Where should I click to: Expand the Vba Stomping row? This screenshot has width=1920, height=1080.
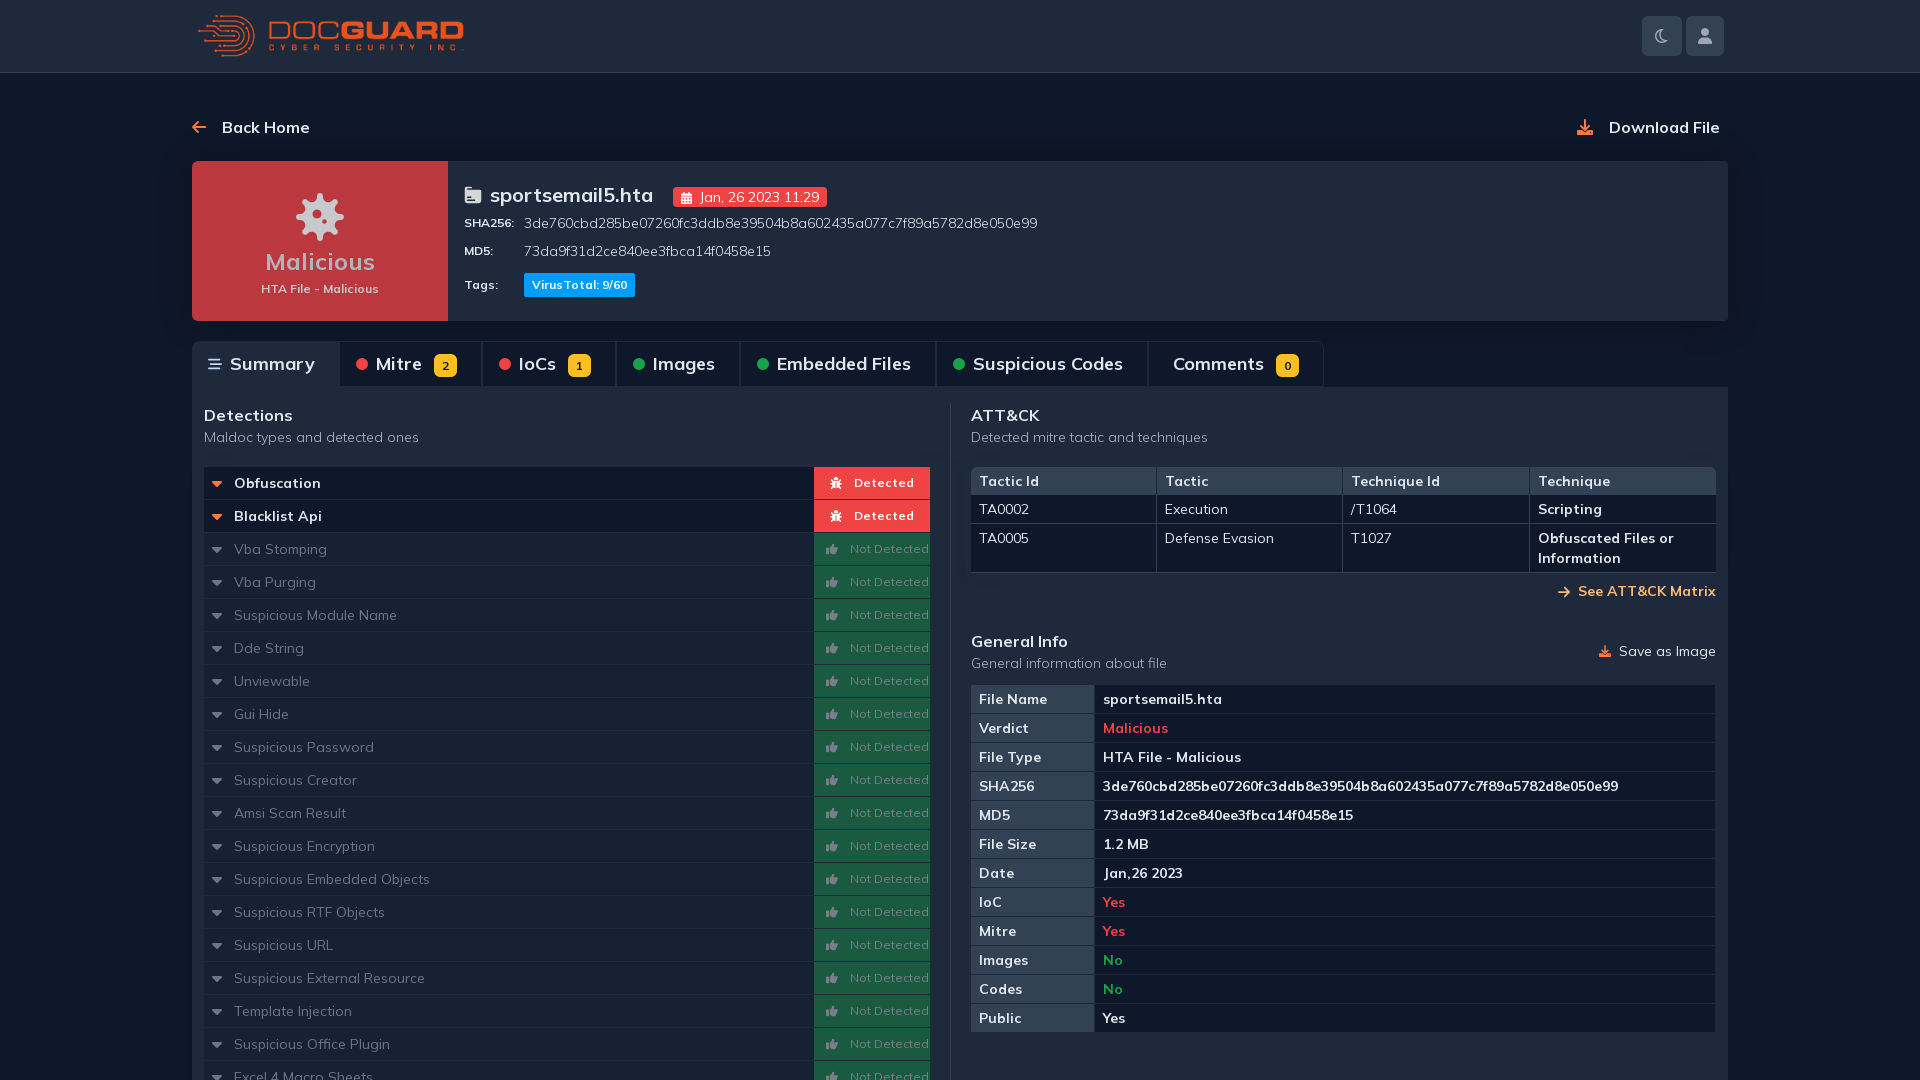pos(508,549)
